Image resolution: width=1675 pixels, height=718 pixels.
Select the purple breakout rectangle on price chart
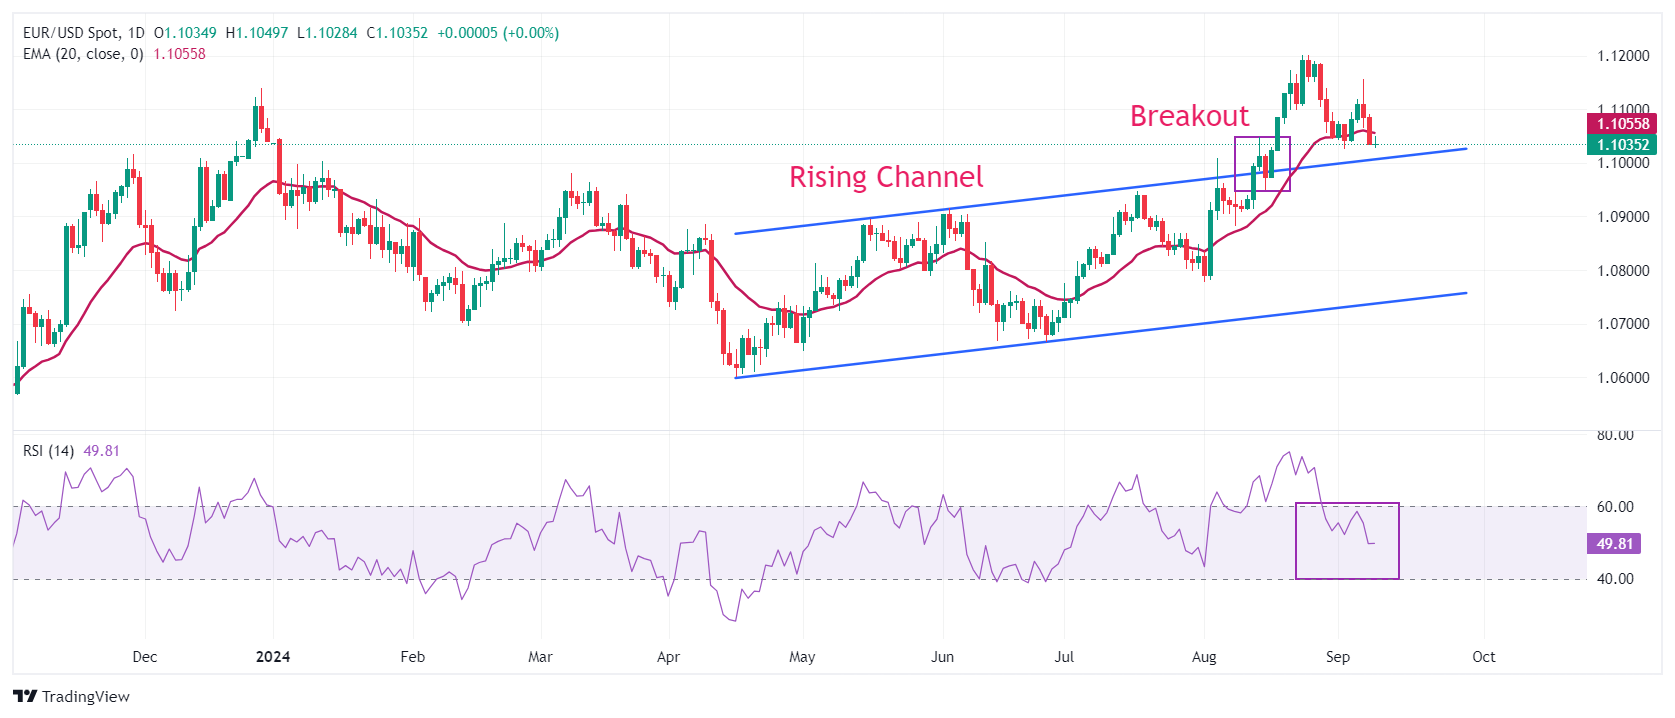tap(1262, 164)
